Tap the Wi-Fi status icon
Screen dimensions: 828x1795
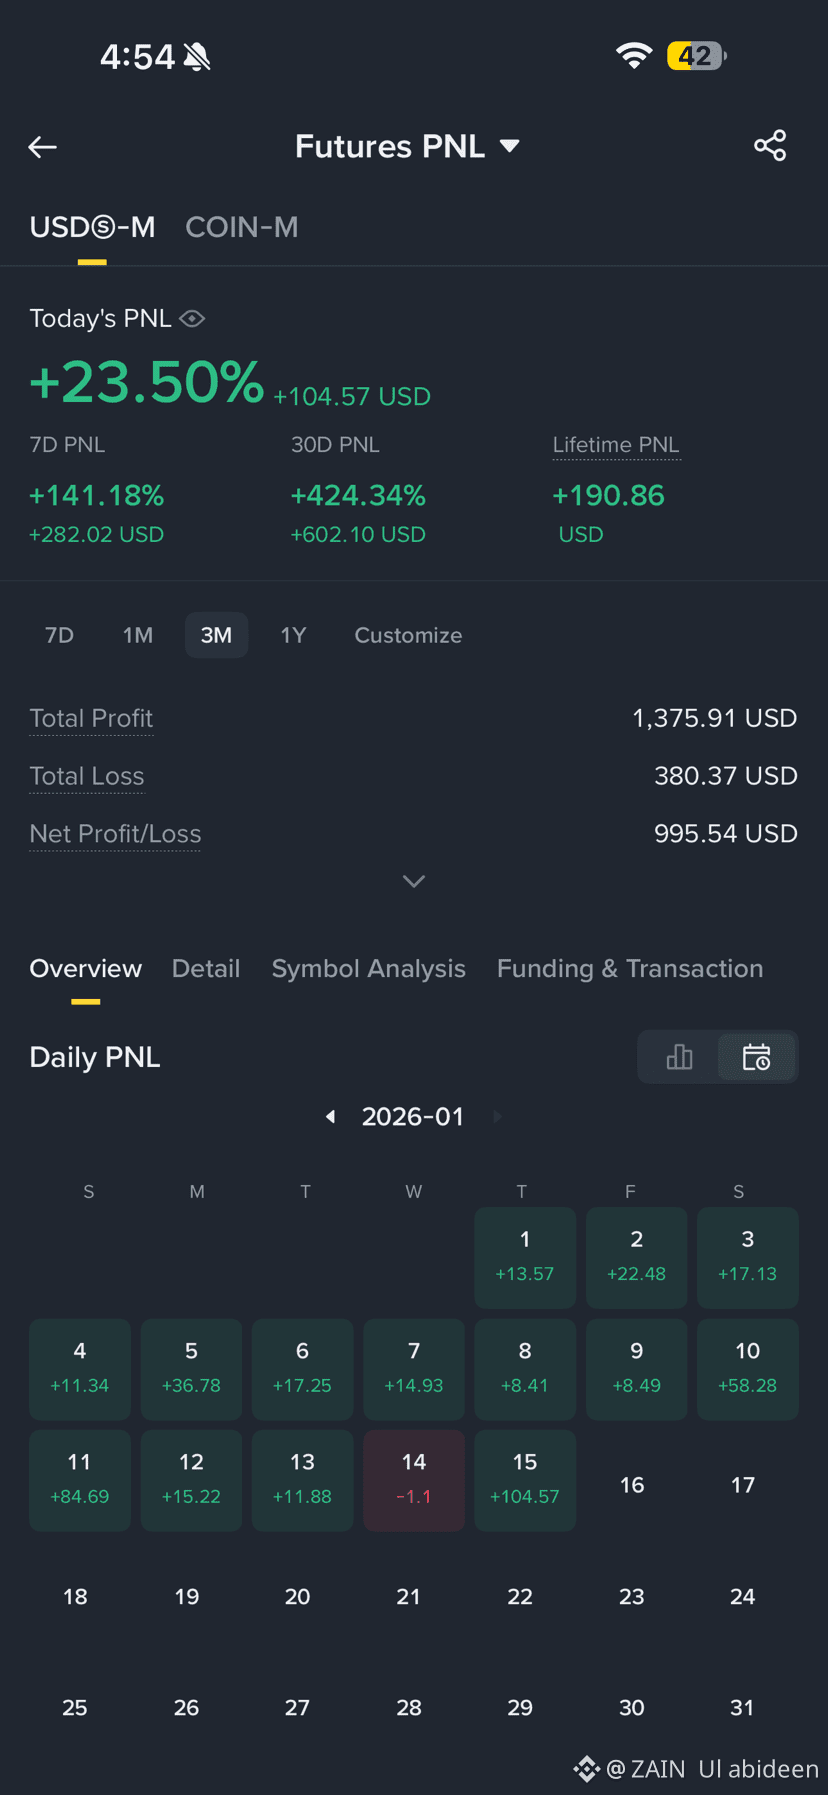633,56
